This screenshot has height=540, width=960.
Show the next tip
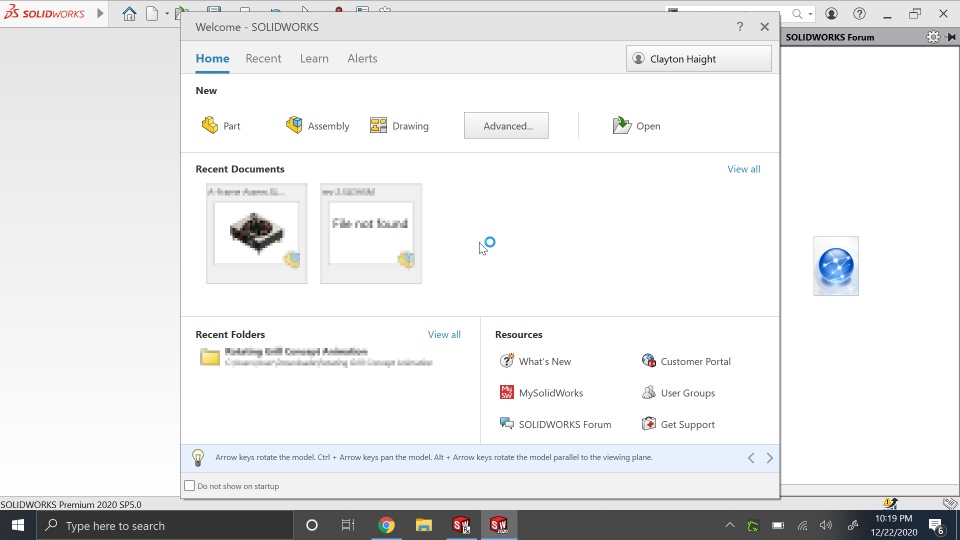tap(770, 458)
